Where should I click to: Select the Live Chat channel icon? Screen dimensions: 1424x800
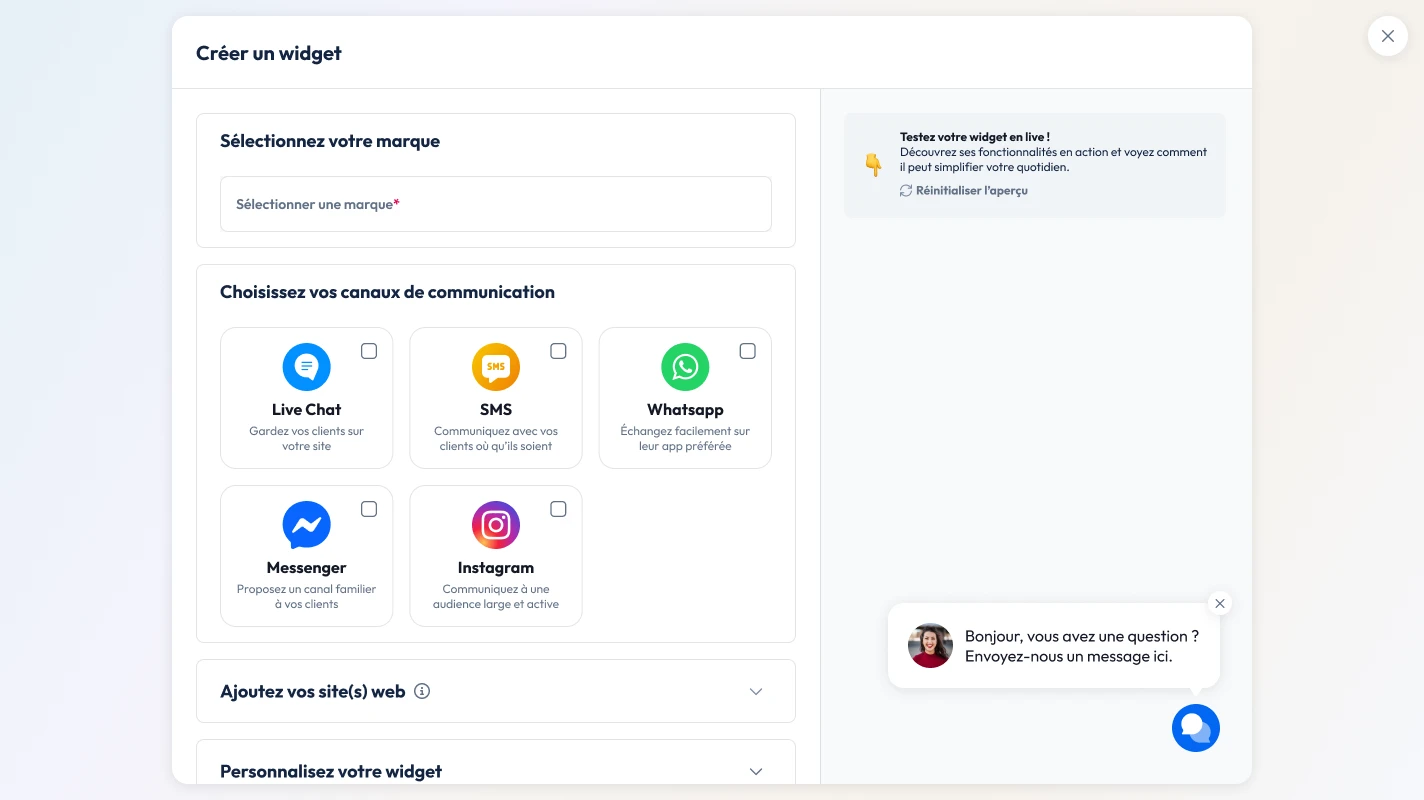(x=306, y=366)
